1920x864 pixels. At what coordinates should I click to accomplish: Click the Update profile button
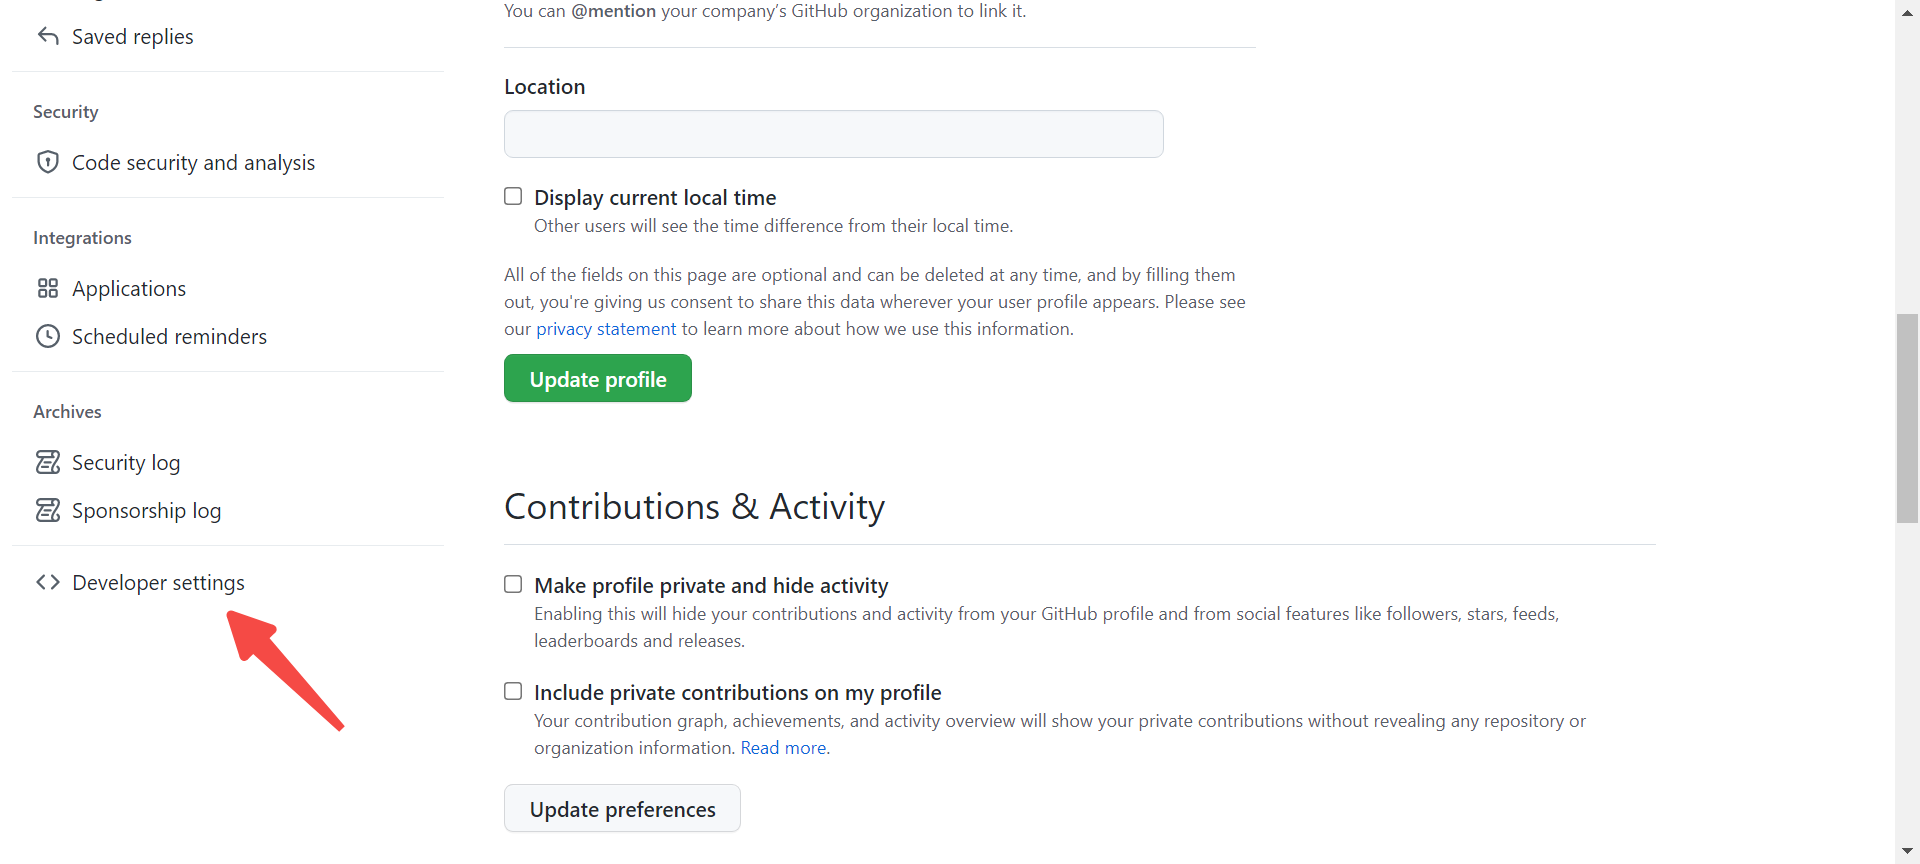click(x=598, y=378)
